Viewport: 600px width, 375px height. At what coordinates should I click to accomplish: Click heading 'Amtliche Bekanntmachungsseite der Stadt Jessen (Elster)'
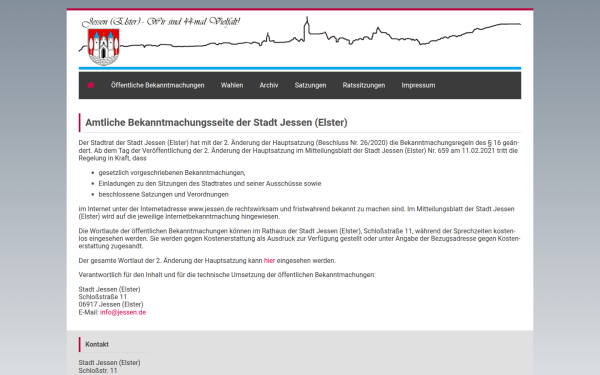(x=216, y=122)
